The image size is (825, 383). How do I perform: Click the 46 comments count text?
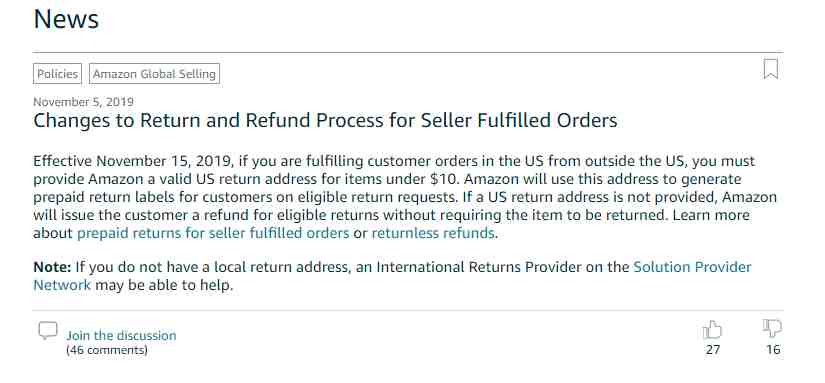tap(107, 350)
